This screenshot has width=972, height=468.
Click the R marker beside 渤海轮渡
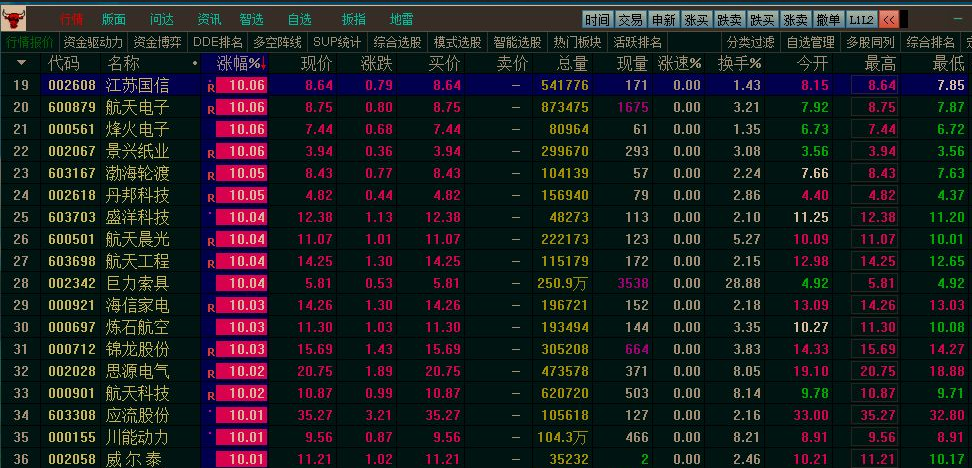[211, 175]
